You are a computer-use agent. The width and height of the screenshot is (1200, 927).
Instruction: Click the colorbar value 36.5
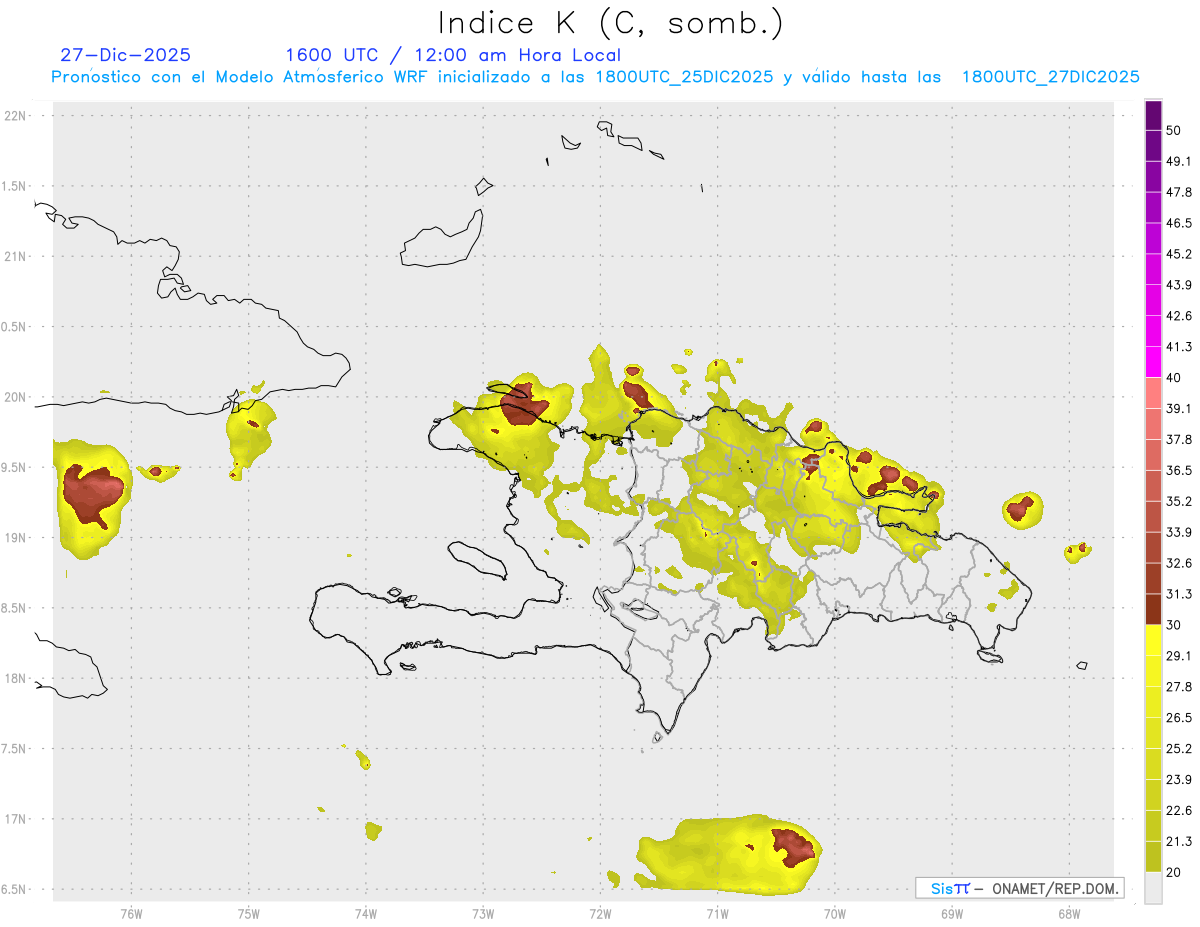point(1178,470)
